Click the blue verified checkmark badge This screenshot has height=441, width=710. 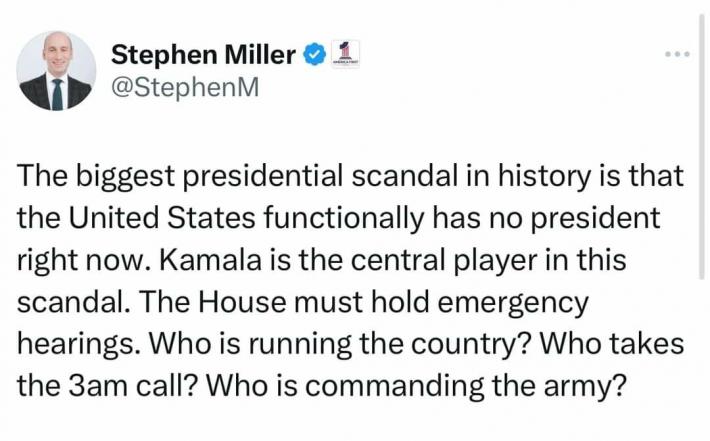pyautogui.click(x=314, y=55)
